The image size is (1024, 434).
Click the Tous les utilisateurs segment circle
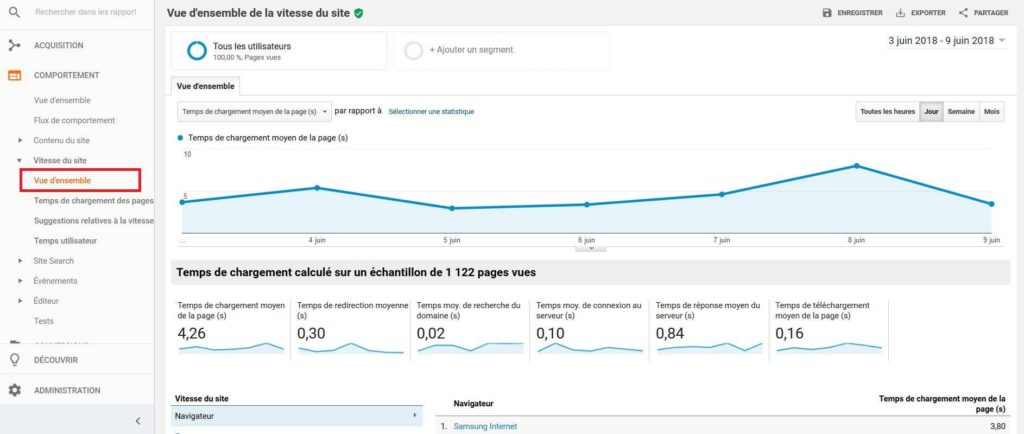coord(197,51)
